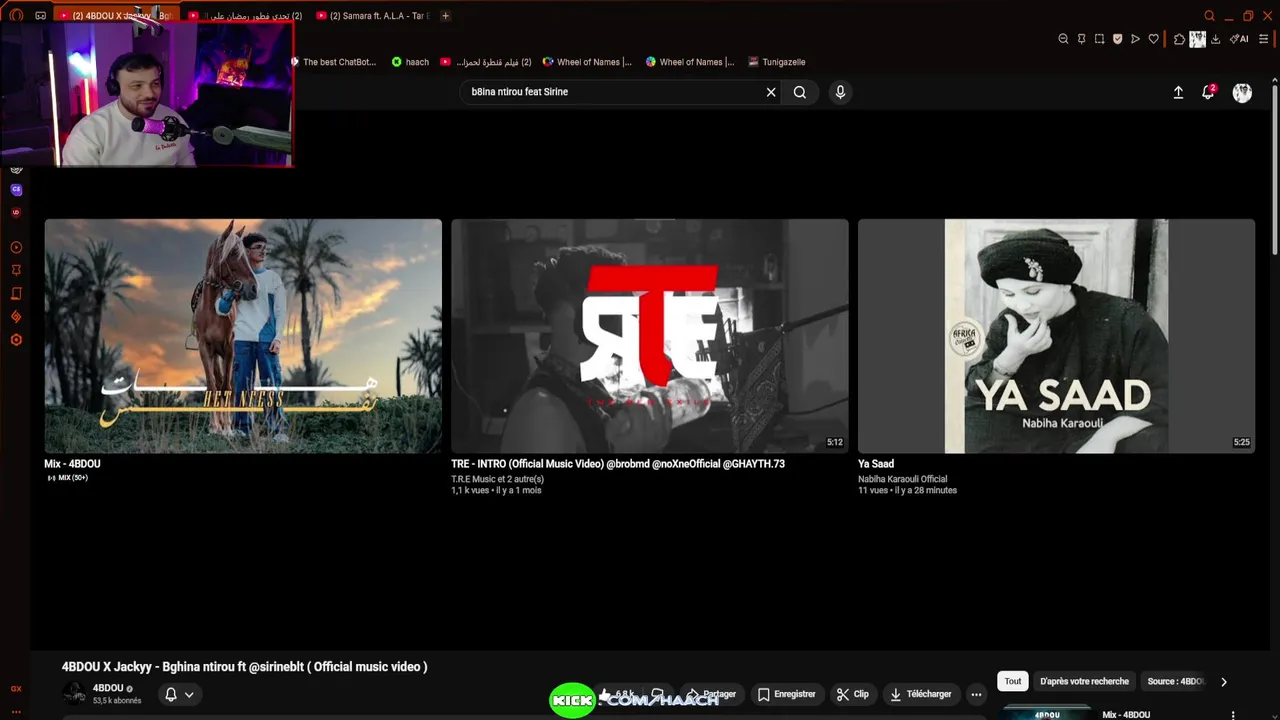This screenshot has width=1280, height=720.
Task: Open 'T.R.E Music et 2 autre(s)' channel link
Action: tap(497, 479)
